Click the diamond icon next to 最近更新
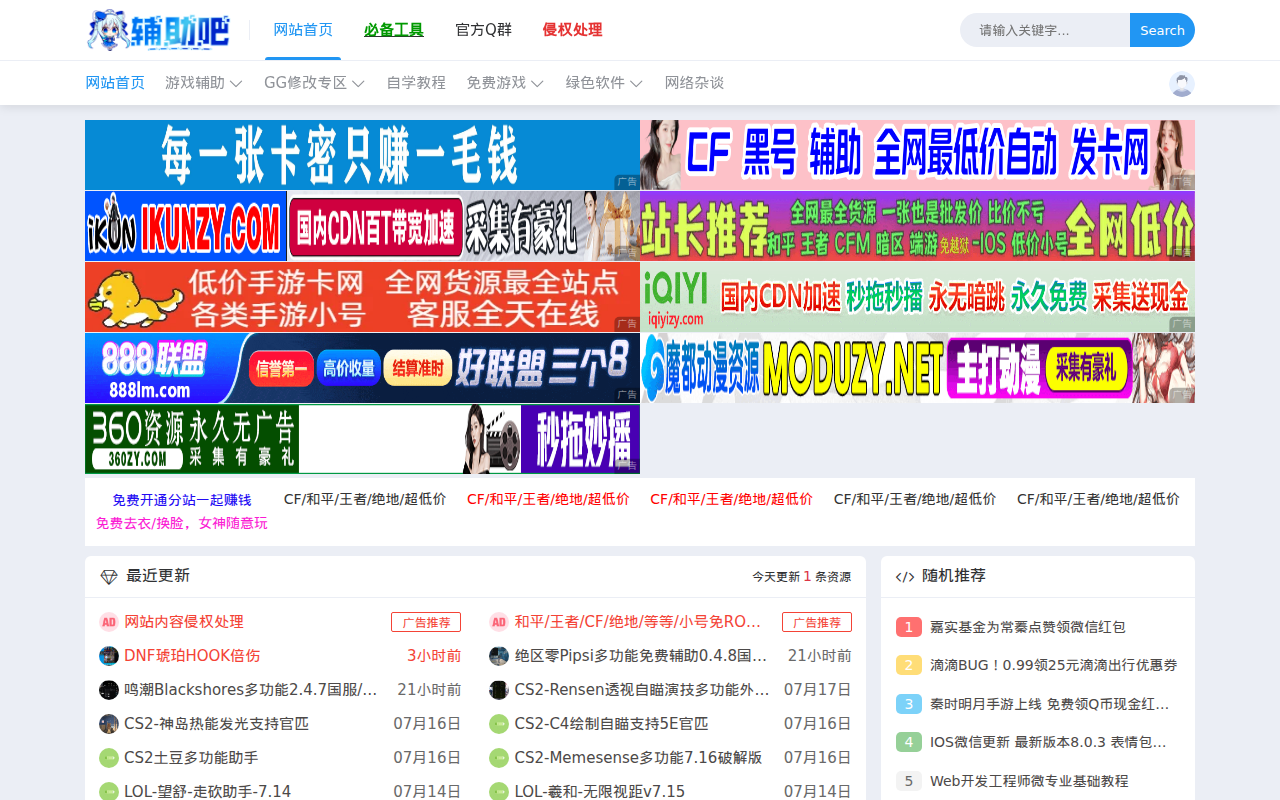This screenshot has height=800, width=1280. [x=109, y=577]
